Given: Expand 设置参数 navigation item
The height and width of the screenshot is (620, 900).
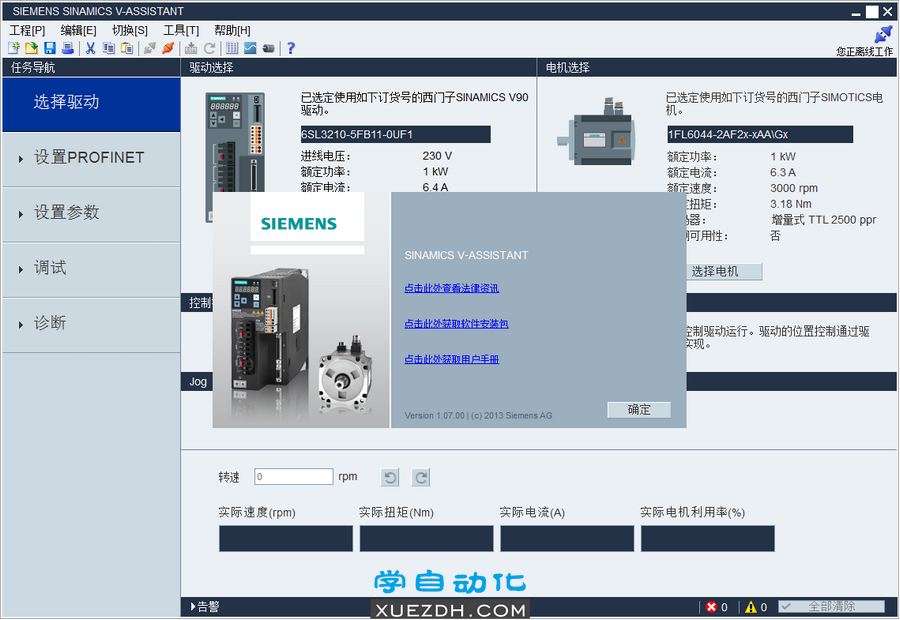Looking at the screenshot, I should point(91,214).
